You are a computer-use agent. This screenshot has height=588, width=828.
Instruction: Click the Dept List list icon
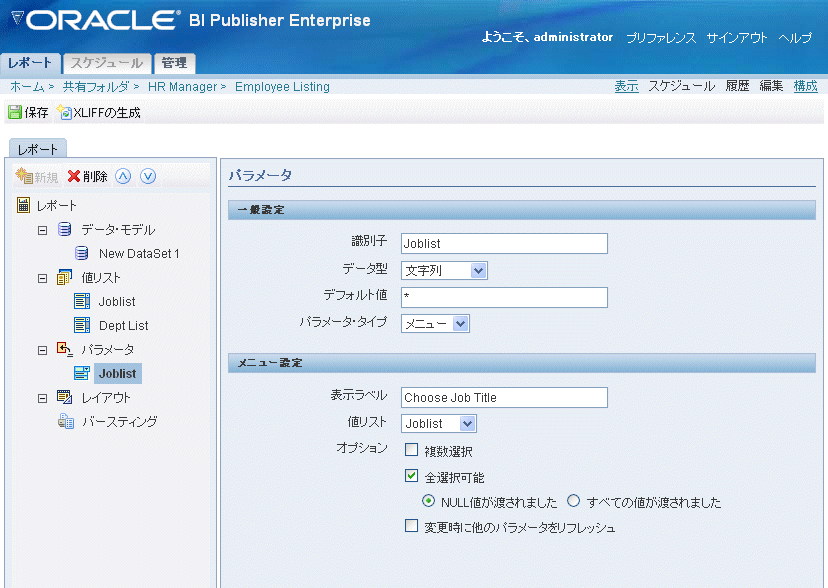(x=82, y=325)
